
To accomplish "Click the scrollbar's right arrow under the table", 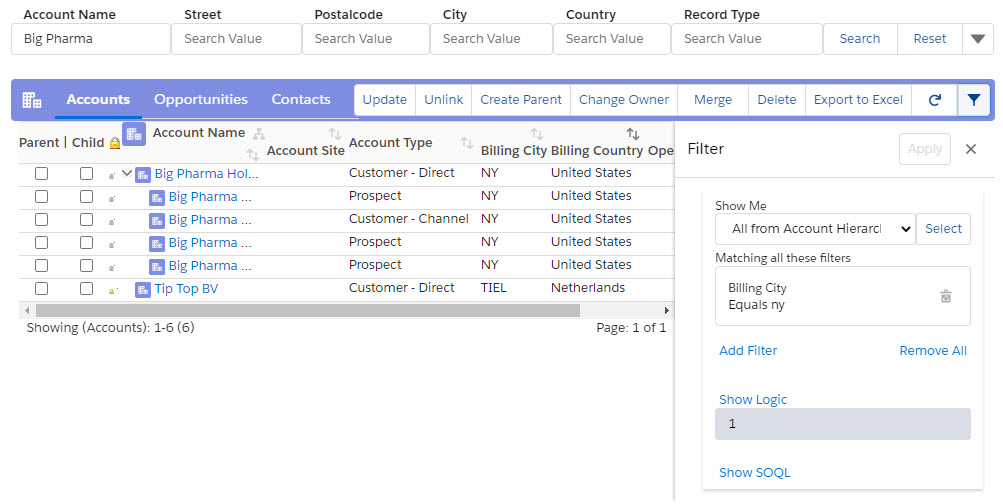I will pos(667,310).
